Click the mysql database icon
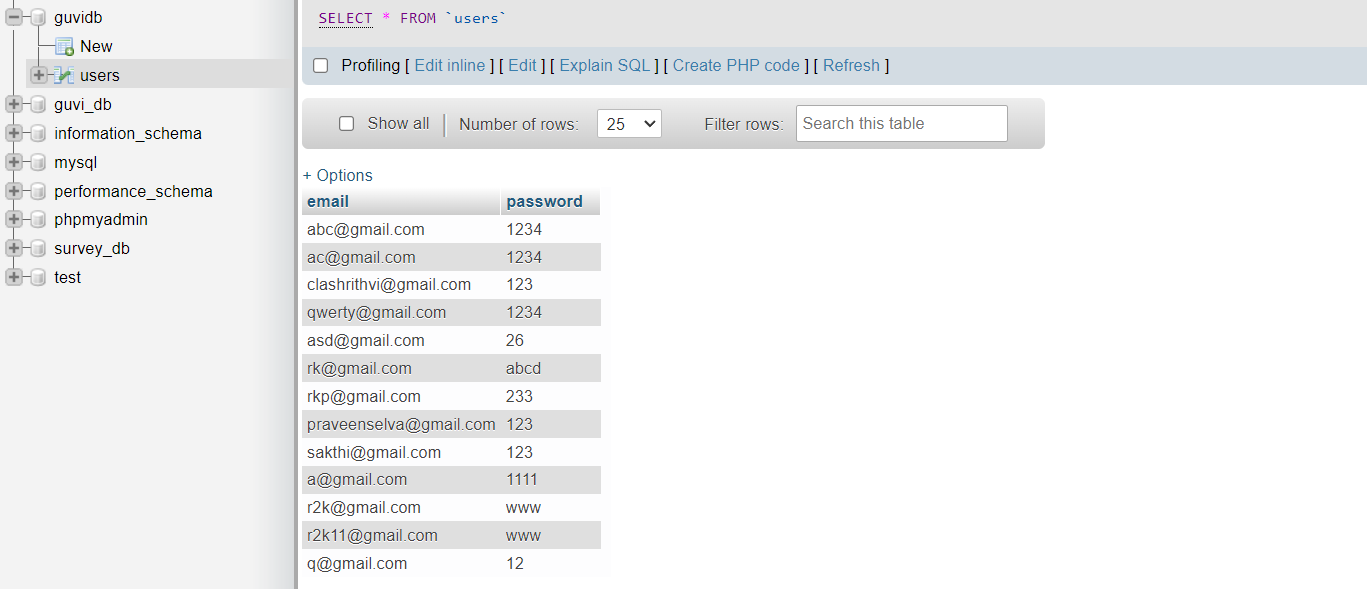The width and height of the screenshot is (1367, 589). coord(38,161)
